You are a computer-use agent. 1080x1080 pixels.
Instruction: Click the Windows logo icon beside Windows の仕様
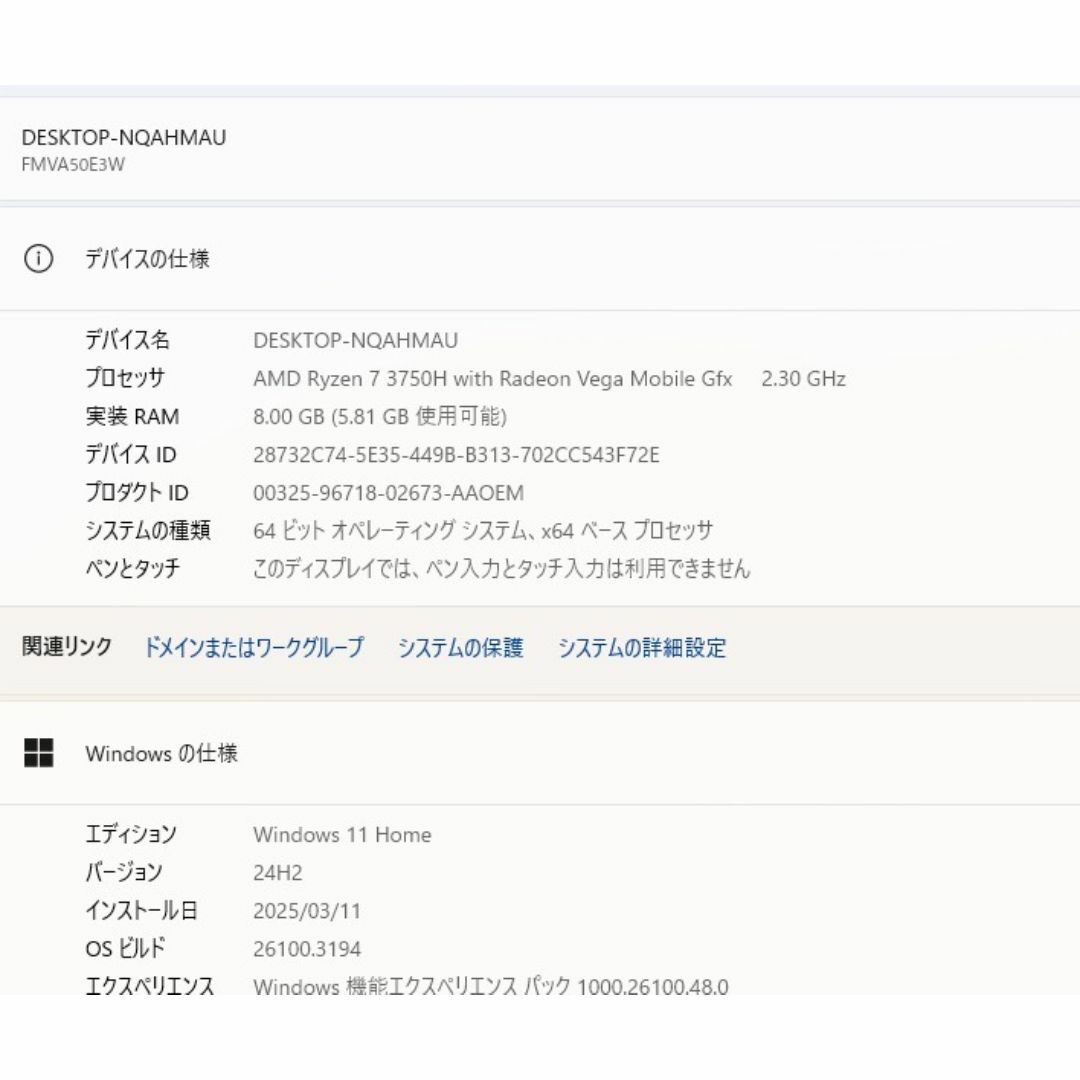[x=39, y=753]
